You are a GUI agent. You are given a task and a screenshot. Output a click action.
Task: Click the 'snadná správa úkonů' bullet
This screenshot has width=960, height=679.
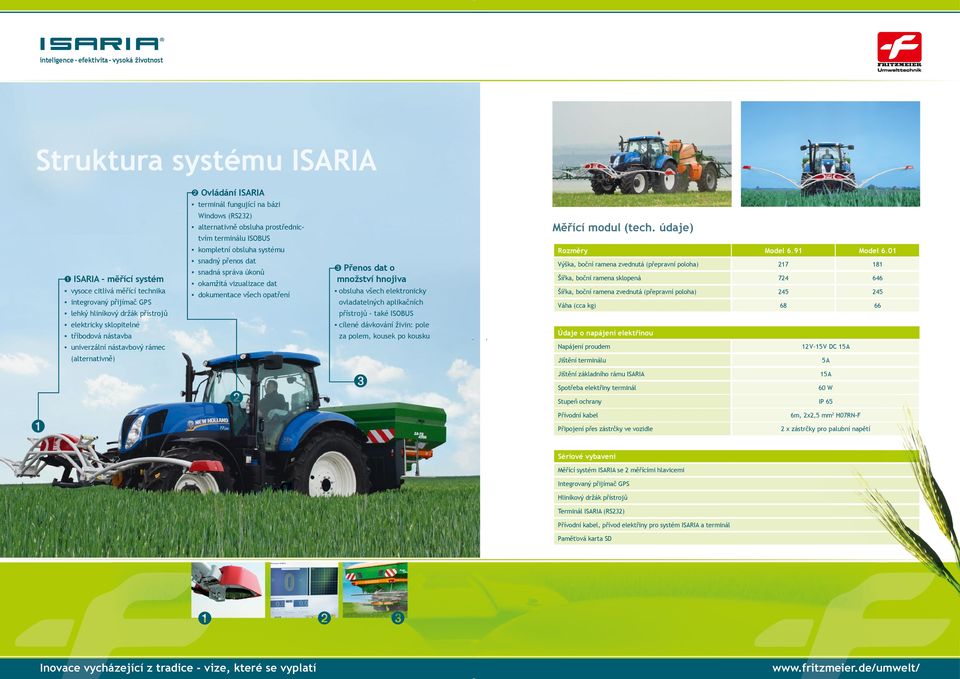click(231, 272)
